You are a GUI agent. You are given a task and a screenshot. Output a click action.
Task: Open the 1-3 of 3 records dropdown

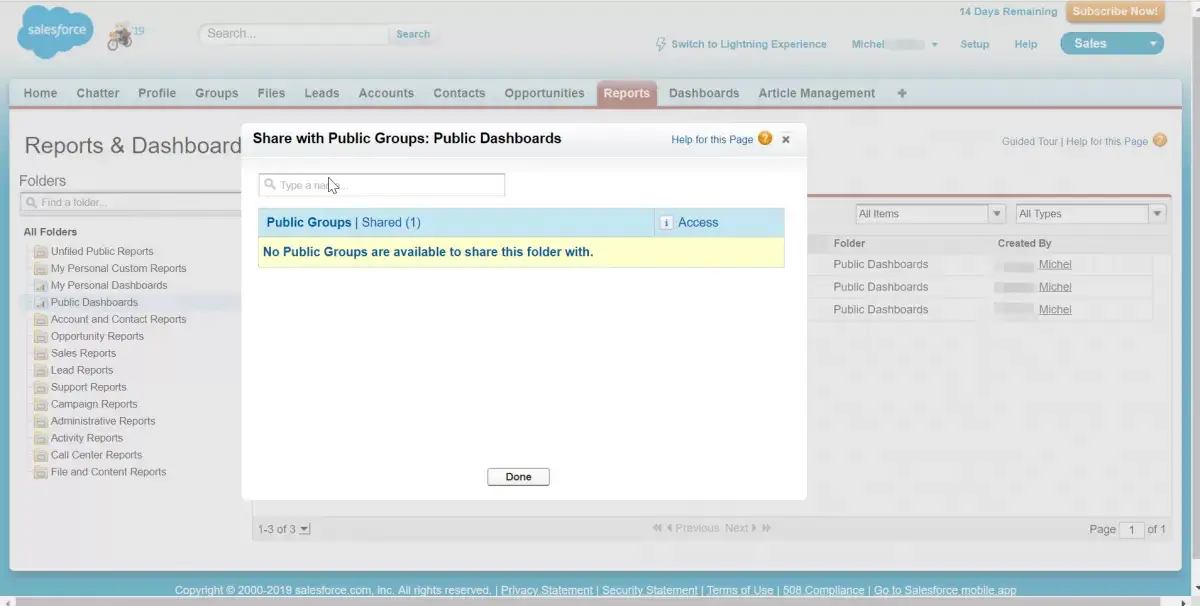coord(305,529)
